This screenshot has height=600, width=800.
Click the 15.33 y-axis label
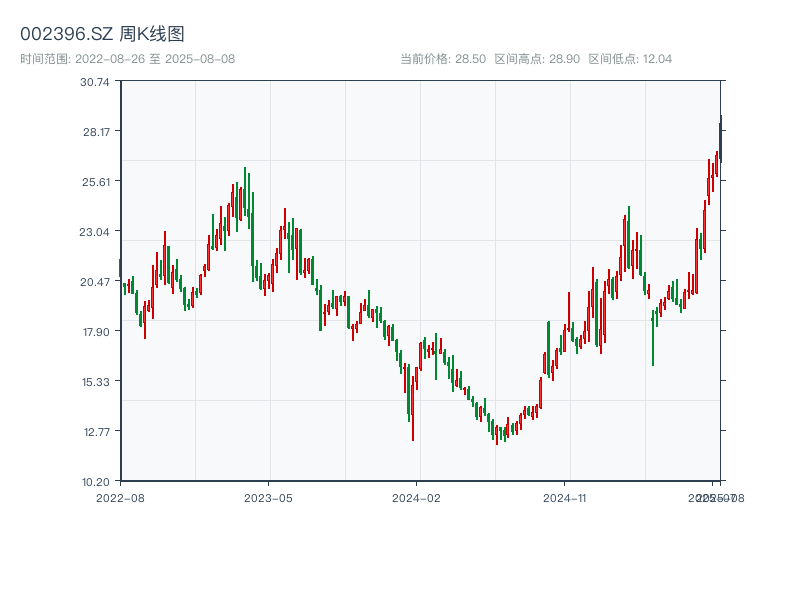[95, 382]
